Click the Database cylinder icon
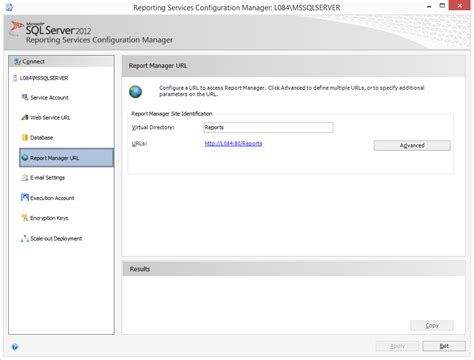 (x=25, y=137)
